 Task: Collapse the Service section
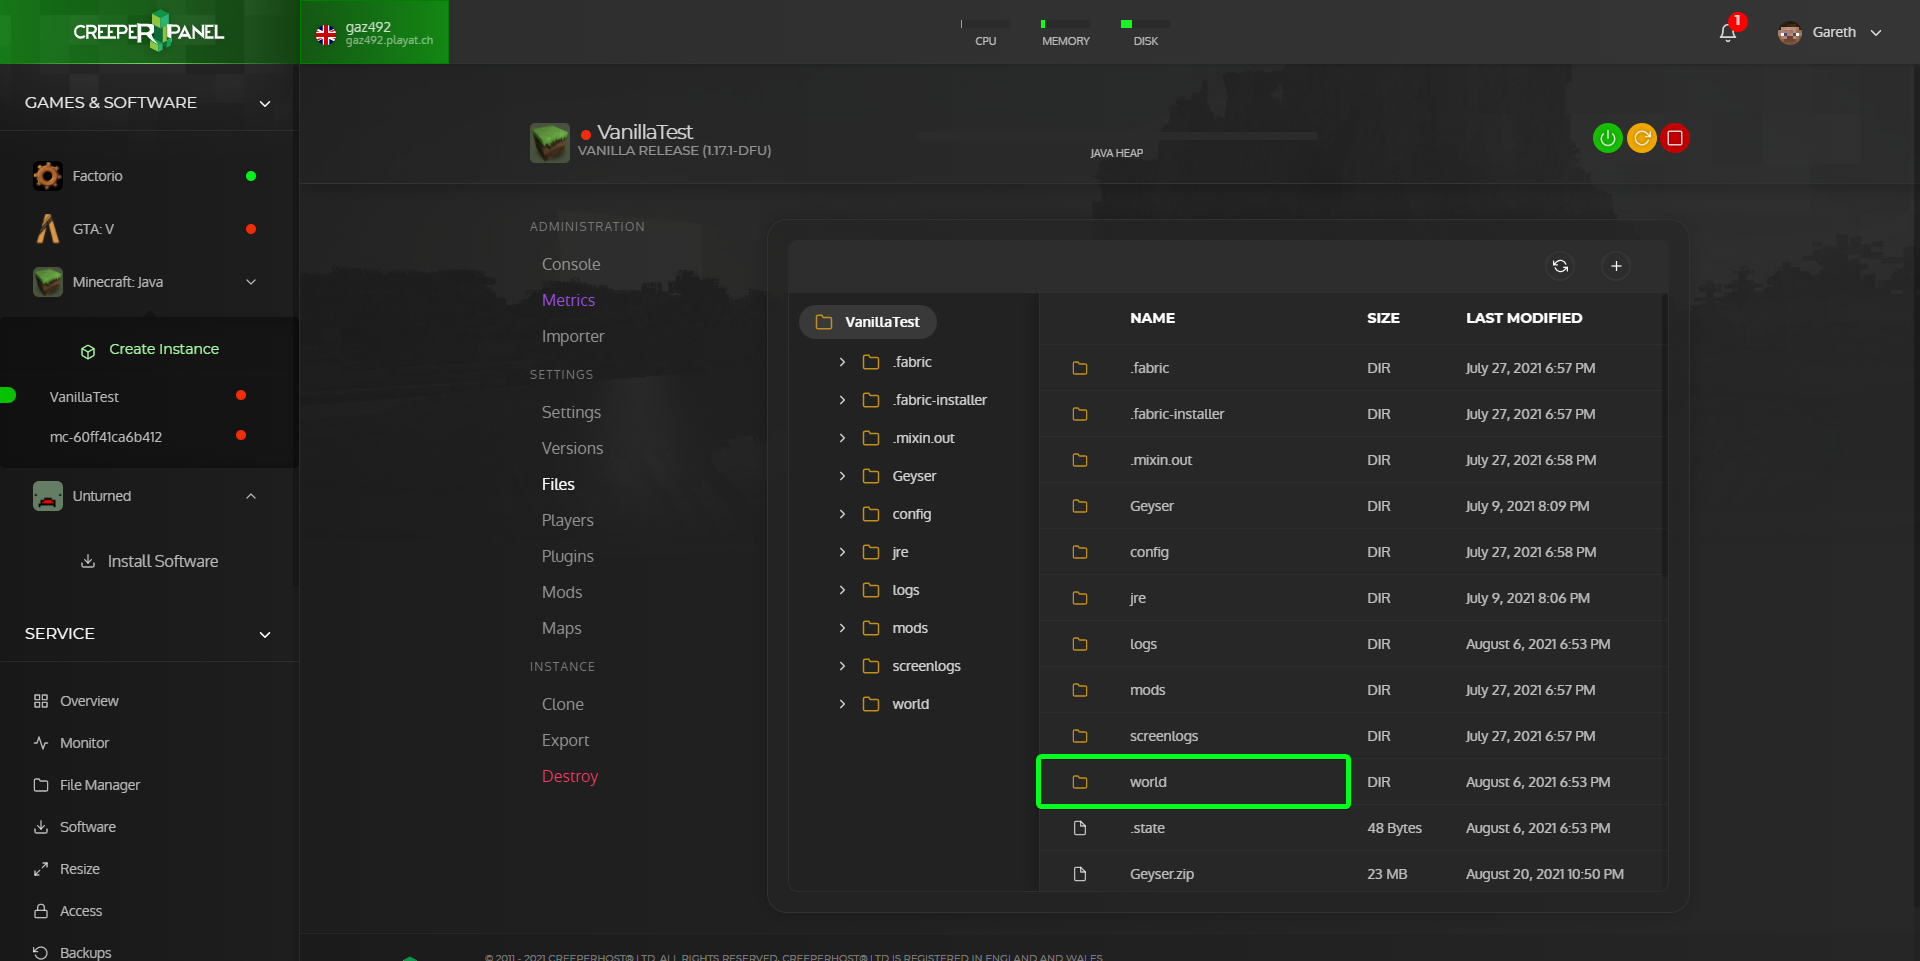(x=265, y=634)
